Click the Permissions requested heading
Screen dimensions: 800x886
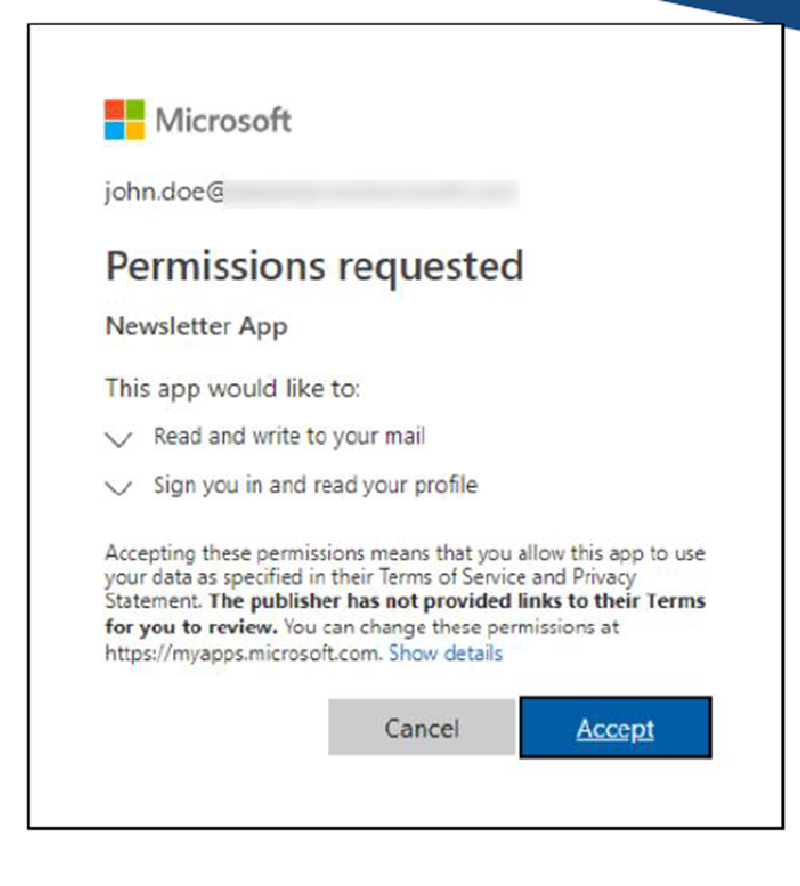tap(315, 267)
